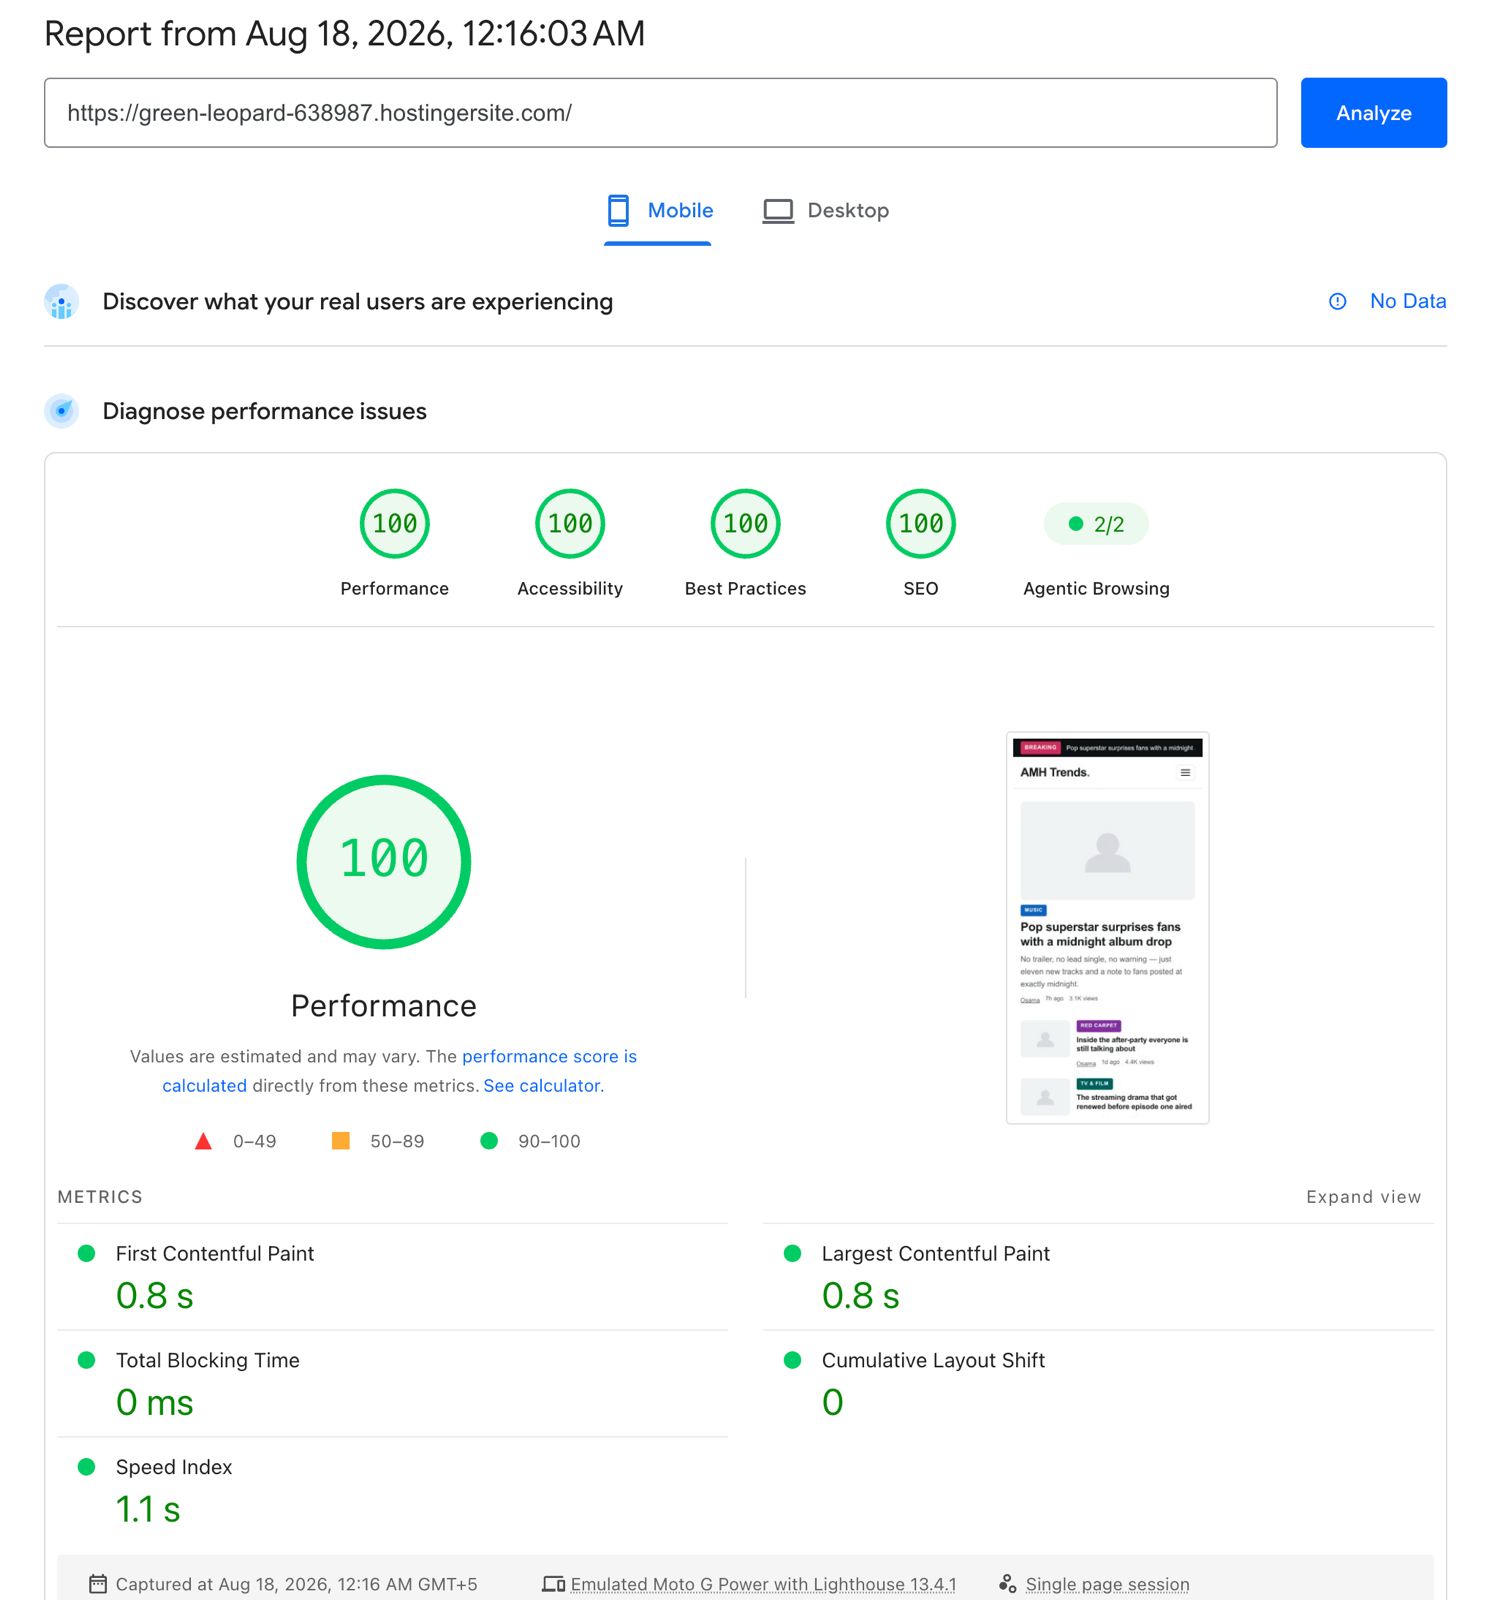The height and width of the screenshot is (1600, 1506).
Task: Click the 'Diagnose performance issues' heading
Action: point(265,411)
